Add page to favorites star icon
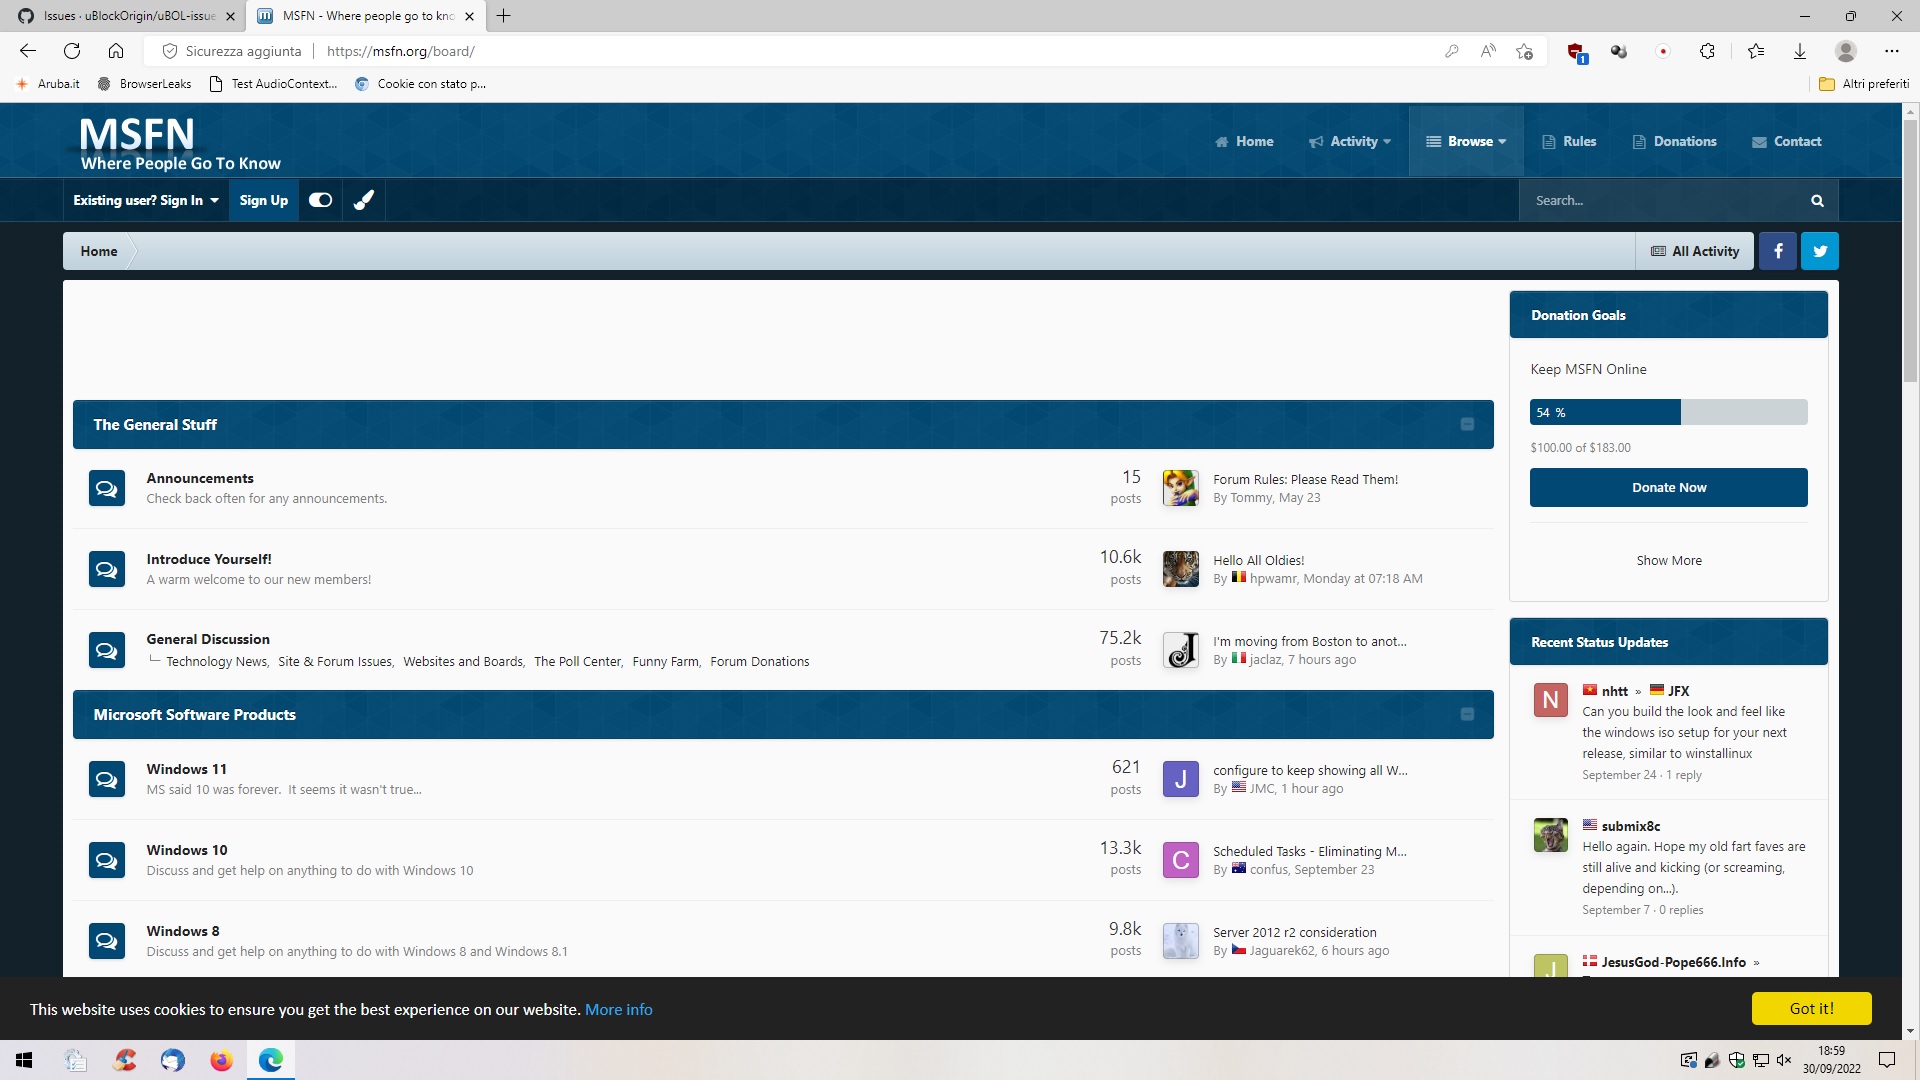 pos(1524,51)
